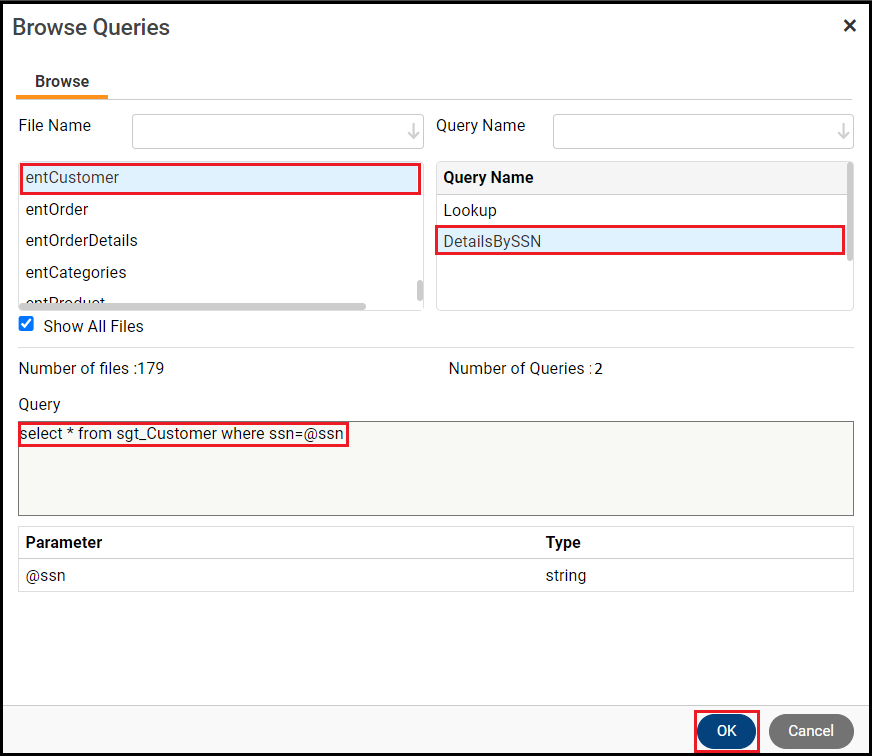Expand the Query Name dropdown arrow

click(844, 131)
